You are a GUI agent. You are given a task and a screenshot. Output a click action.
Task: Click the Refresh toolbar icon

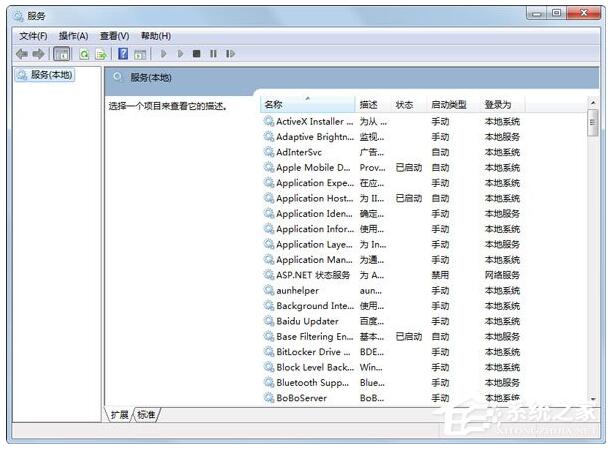(84, 54)
